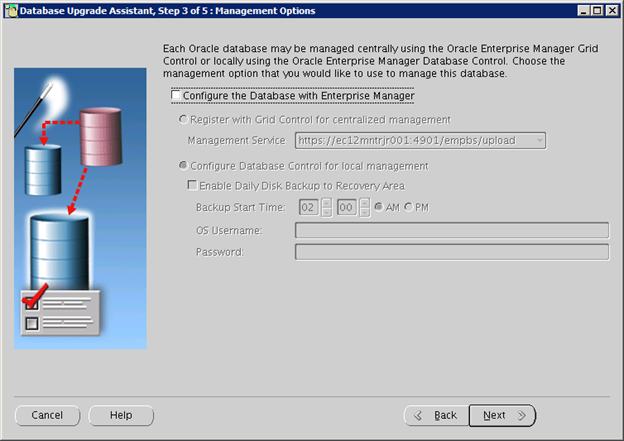Click the Cancel button
624x441 pixels.
(x=47, y=415)
